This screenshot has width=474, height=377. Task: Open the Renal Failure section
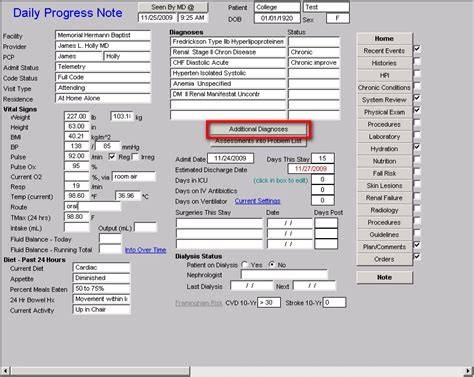point(384,198)
